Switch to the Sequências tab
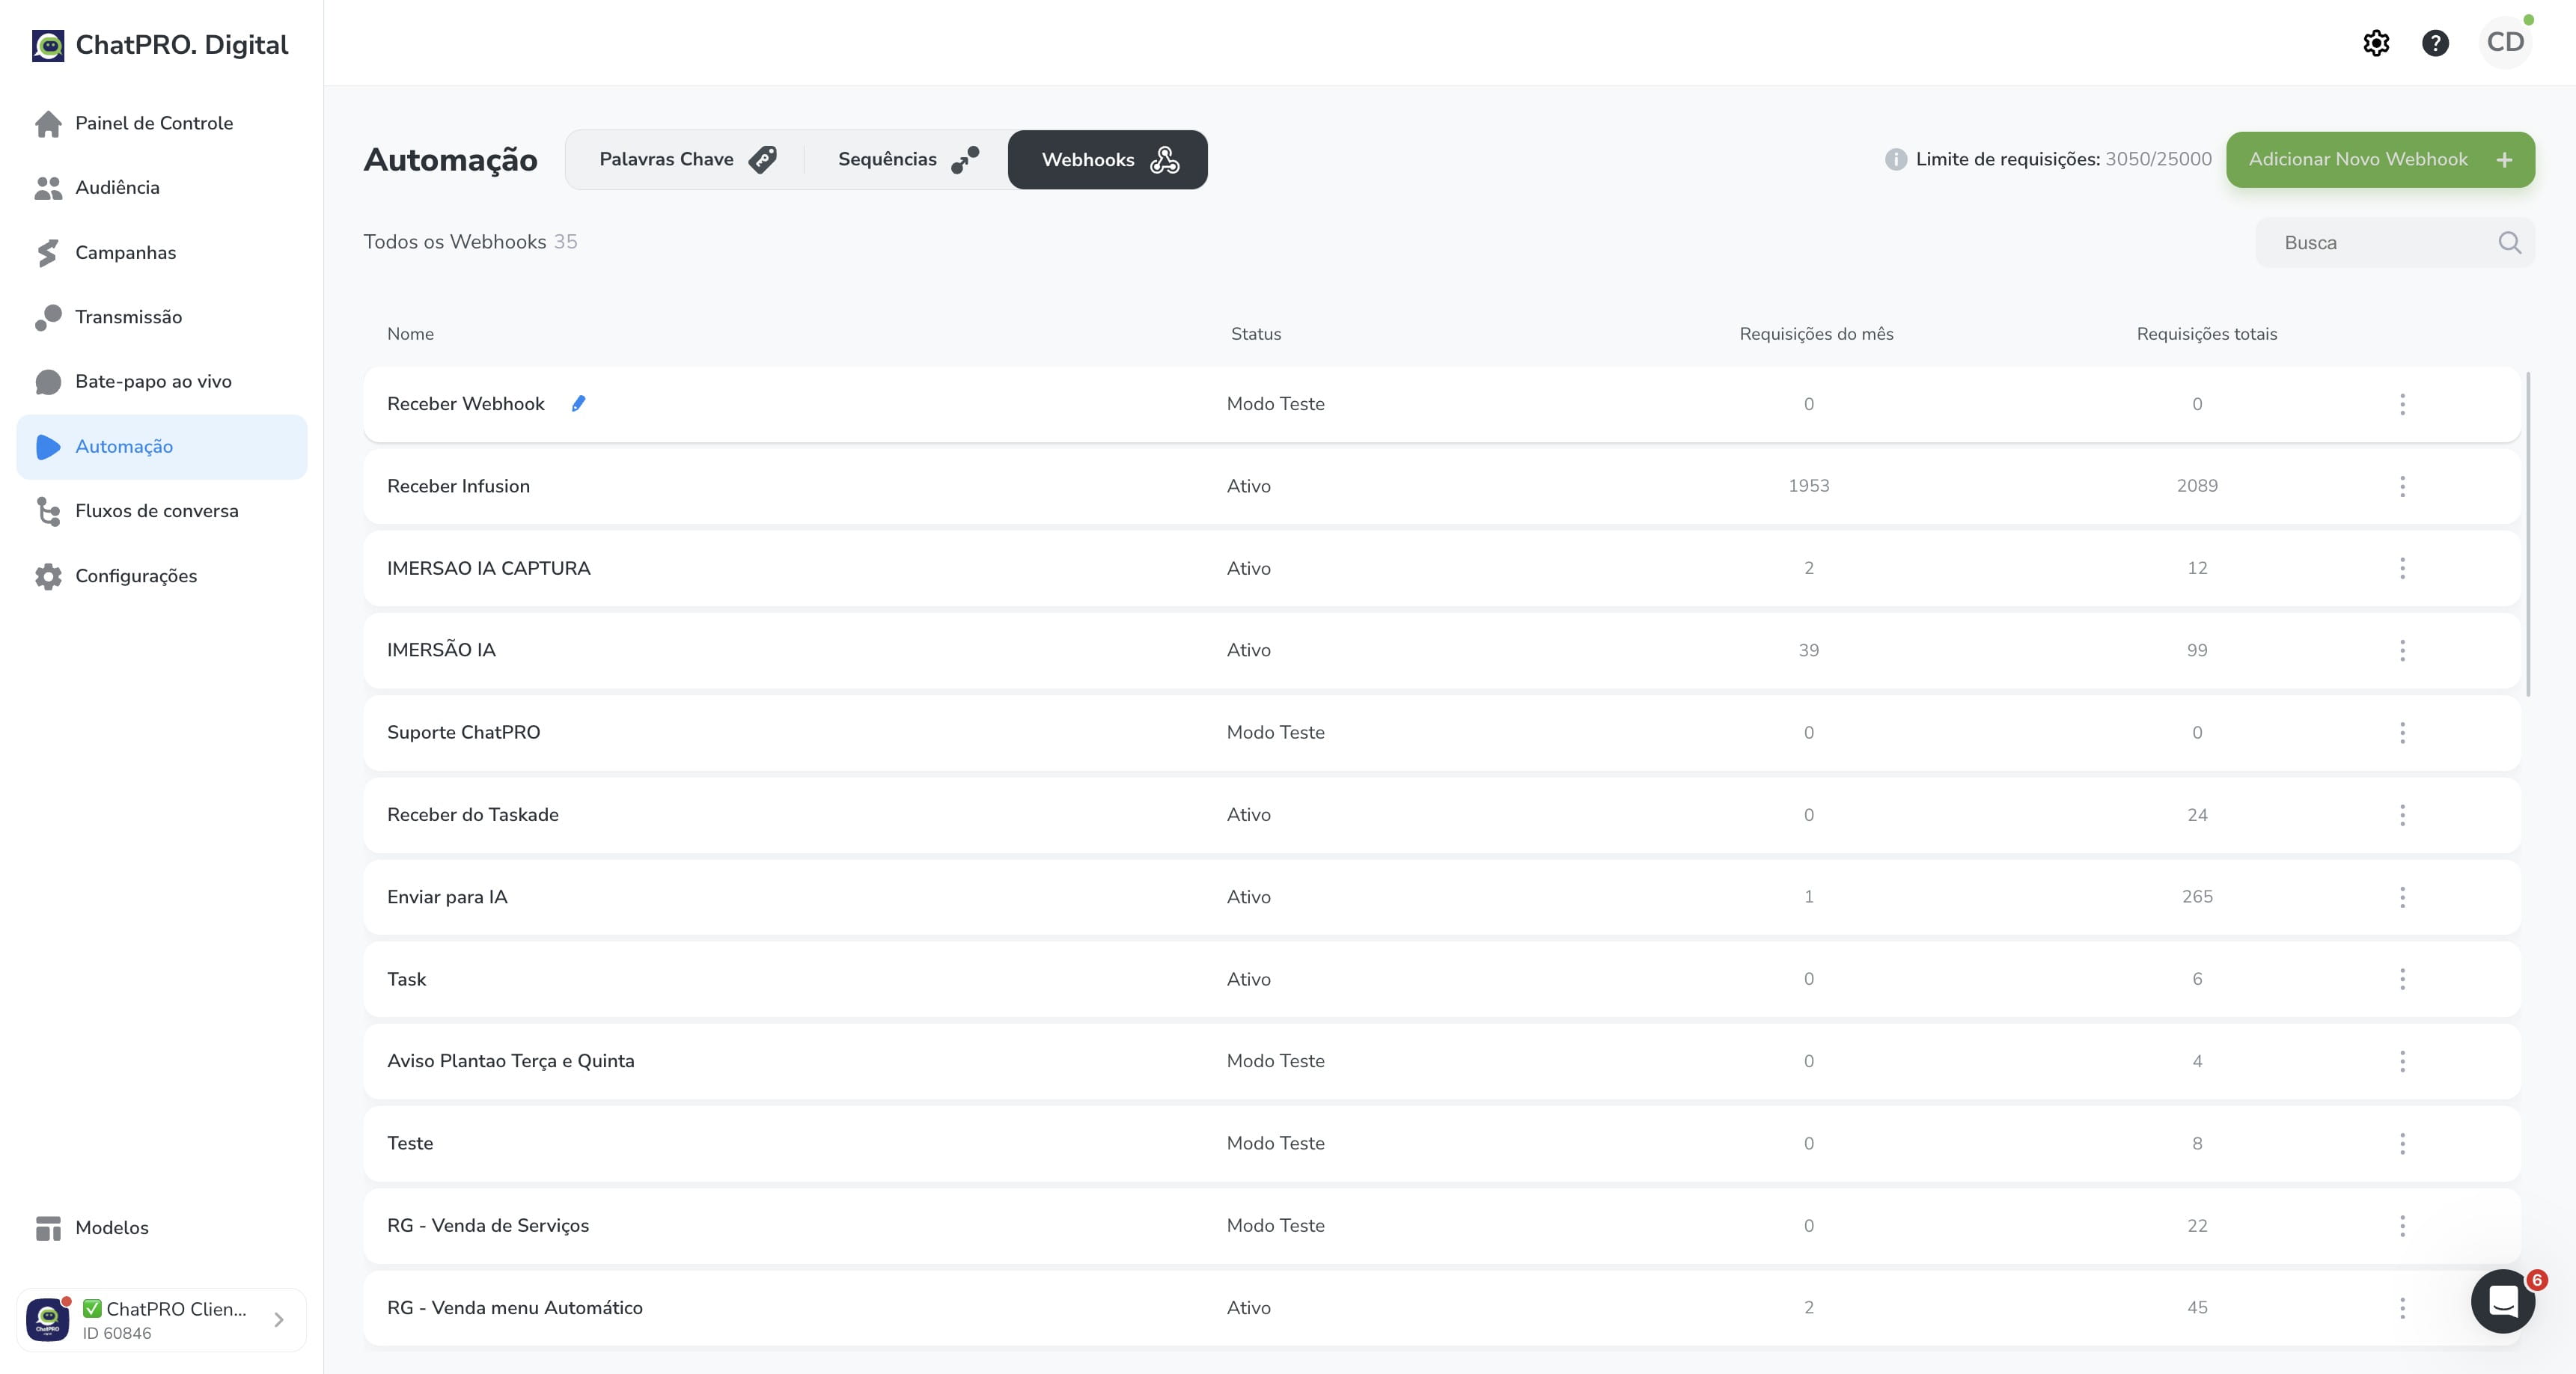The width and height of the screenshot is (2576, 1374). pos(907,159)
